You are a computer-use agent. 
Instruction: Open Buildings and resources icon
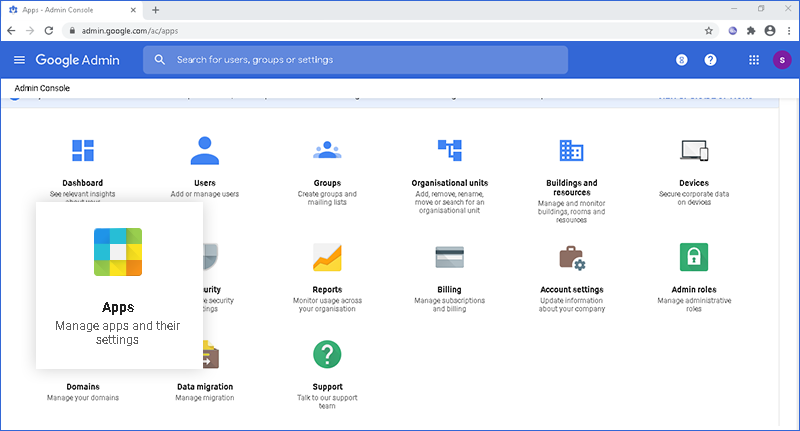(x=571, y=150)
